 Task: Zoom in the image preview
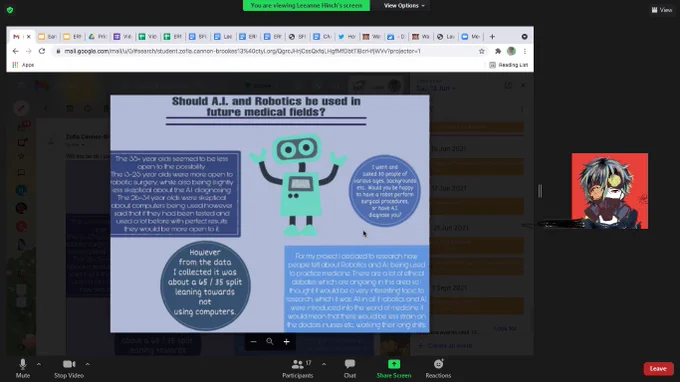[286, 342]
